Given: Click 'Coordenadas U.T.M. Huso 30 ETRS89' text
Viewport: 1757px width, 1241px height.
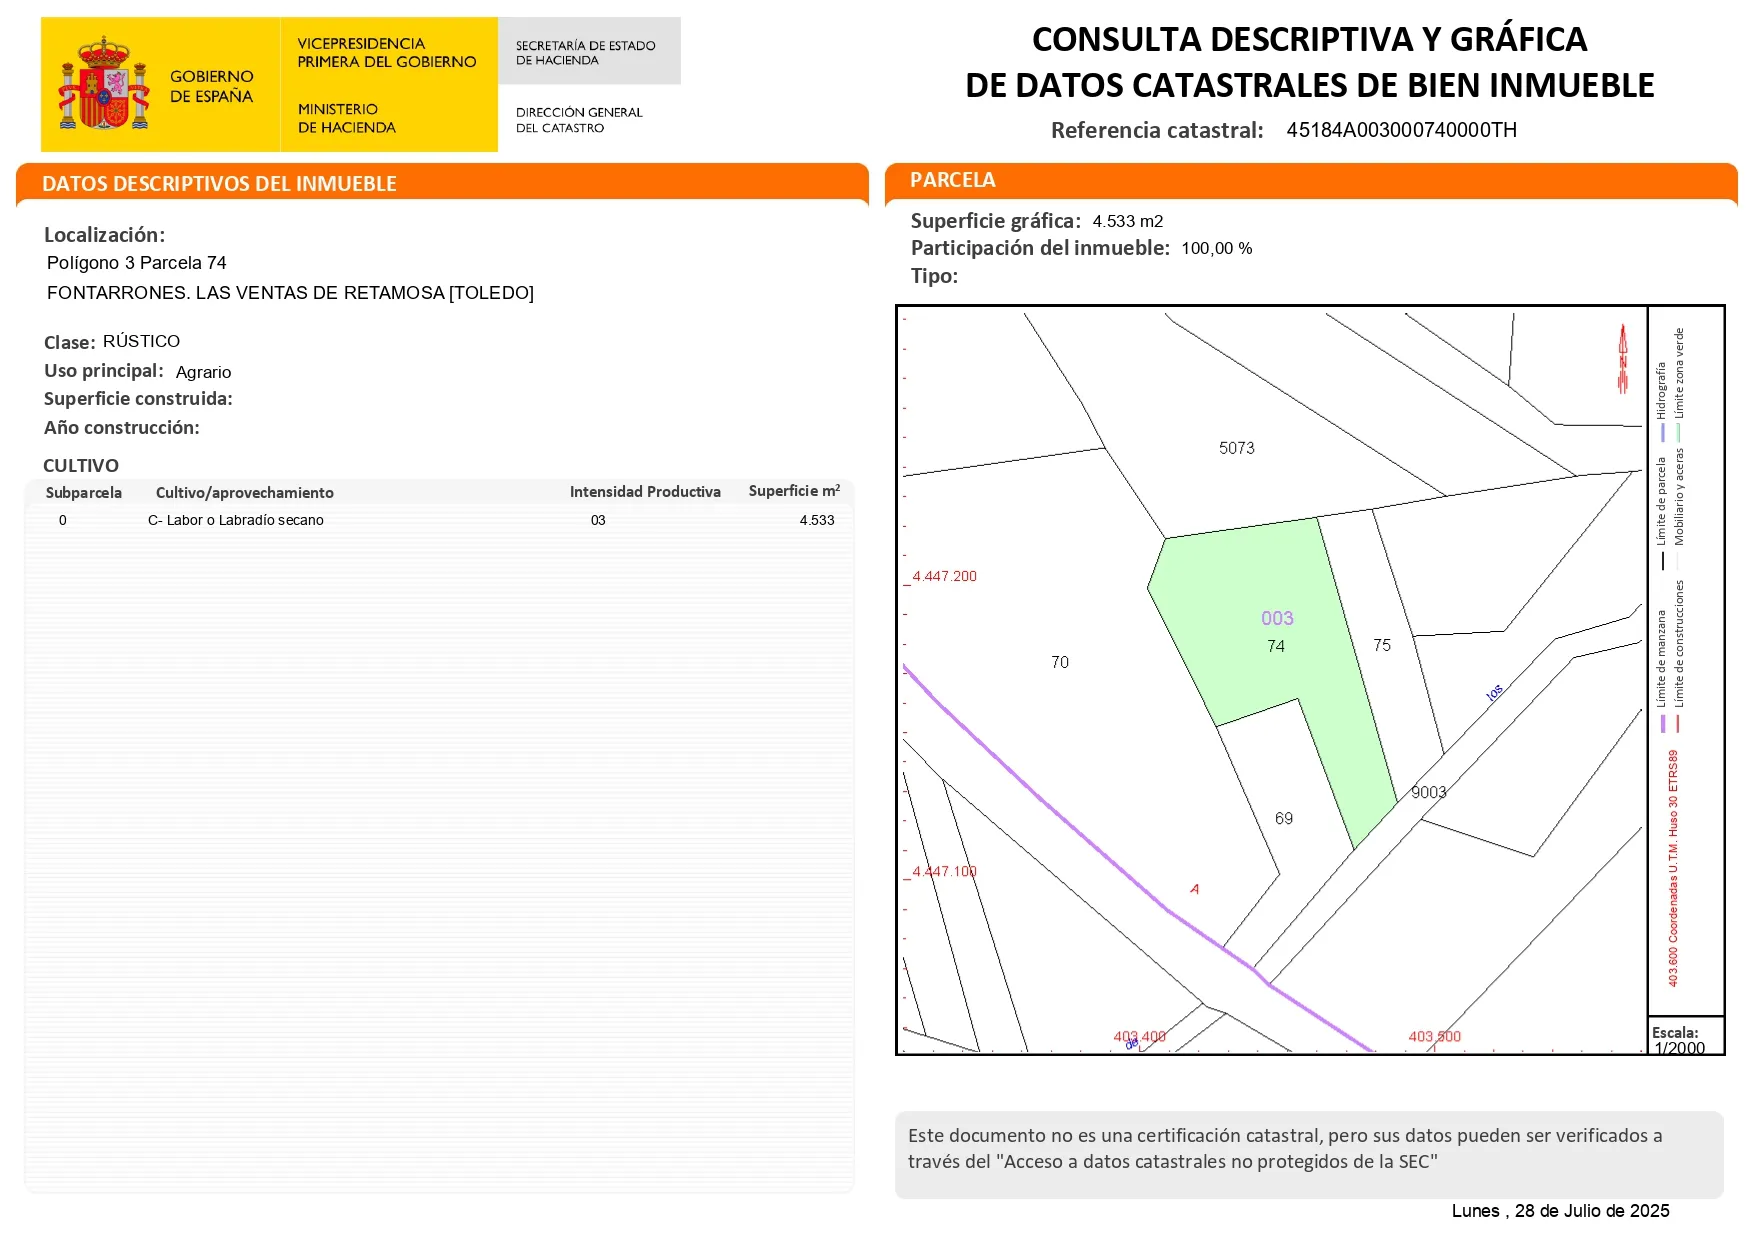Looking at the screenshot, I should tap(1673, 847).
